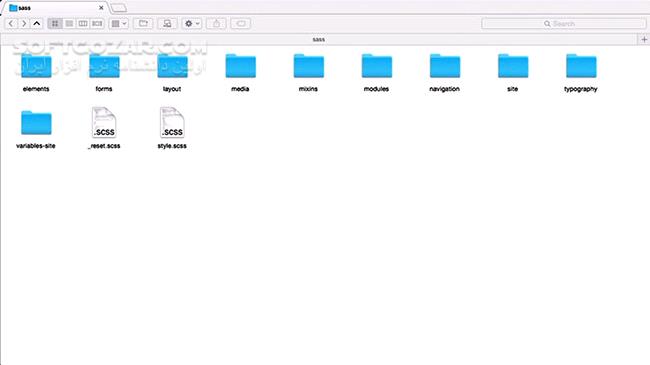
Task: Switch to cover flow view
Action: 97,24
